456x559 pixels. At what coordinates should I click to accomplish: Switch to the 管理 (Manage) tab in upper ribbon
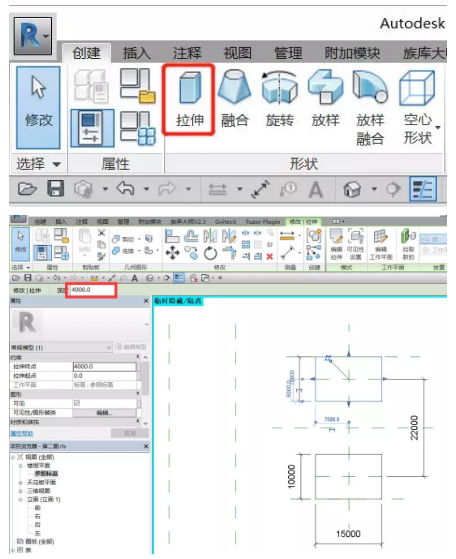click(288, 53)
